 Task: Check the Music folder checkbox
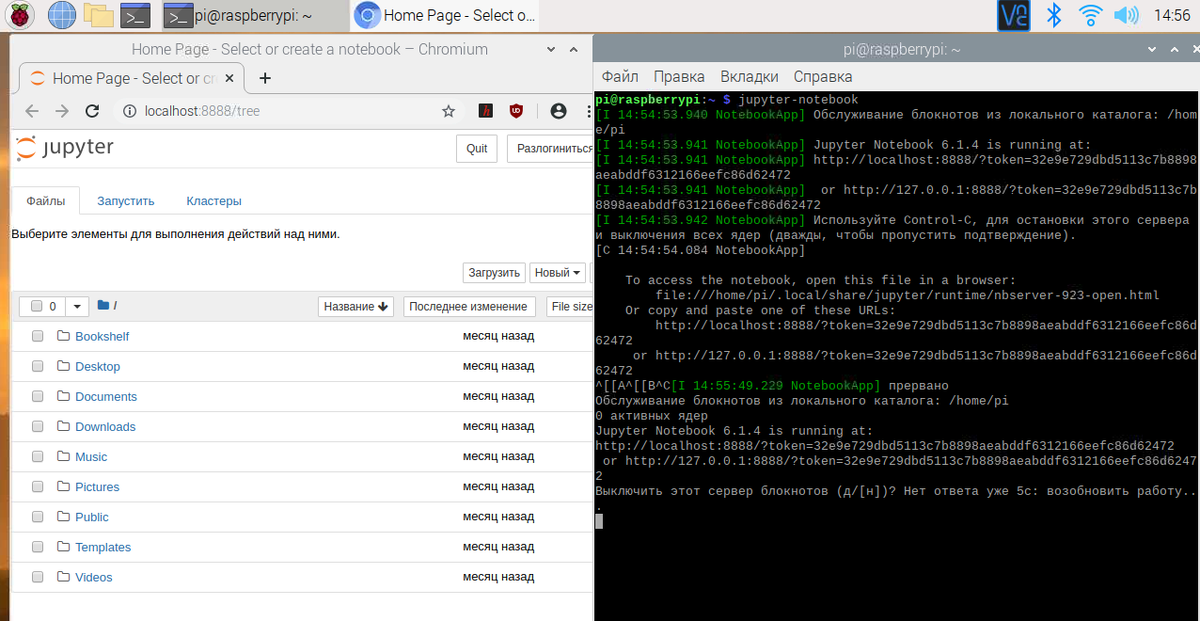[38, 456]
